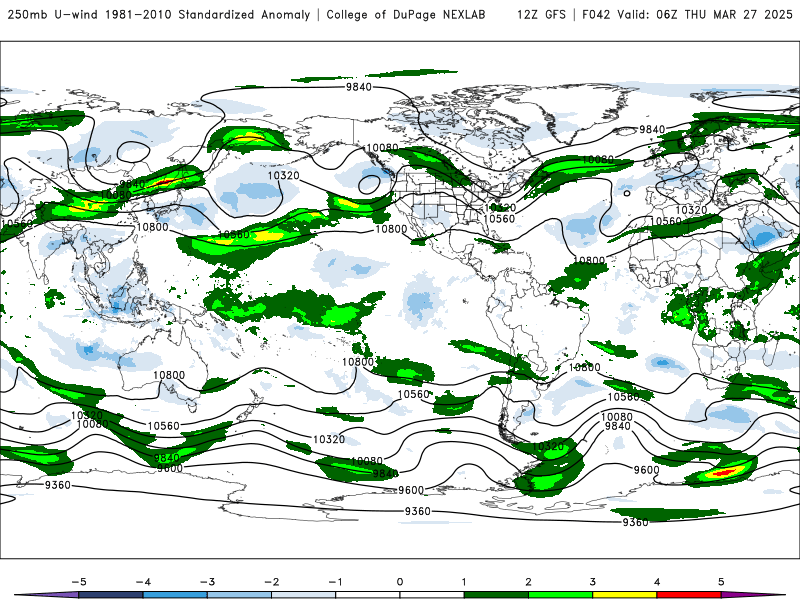Click the '10800' contour label over Australia

(x=169, y=375)
